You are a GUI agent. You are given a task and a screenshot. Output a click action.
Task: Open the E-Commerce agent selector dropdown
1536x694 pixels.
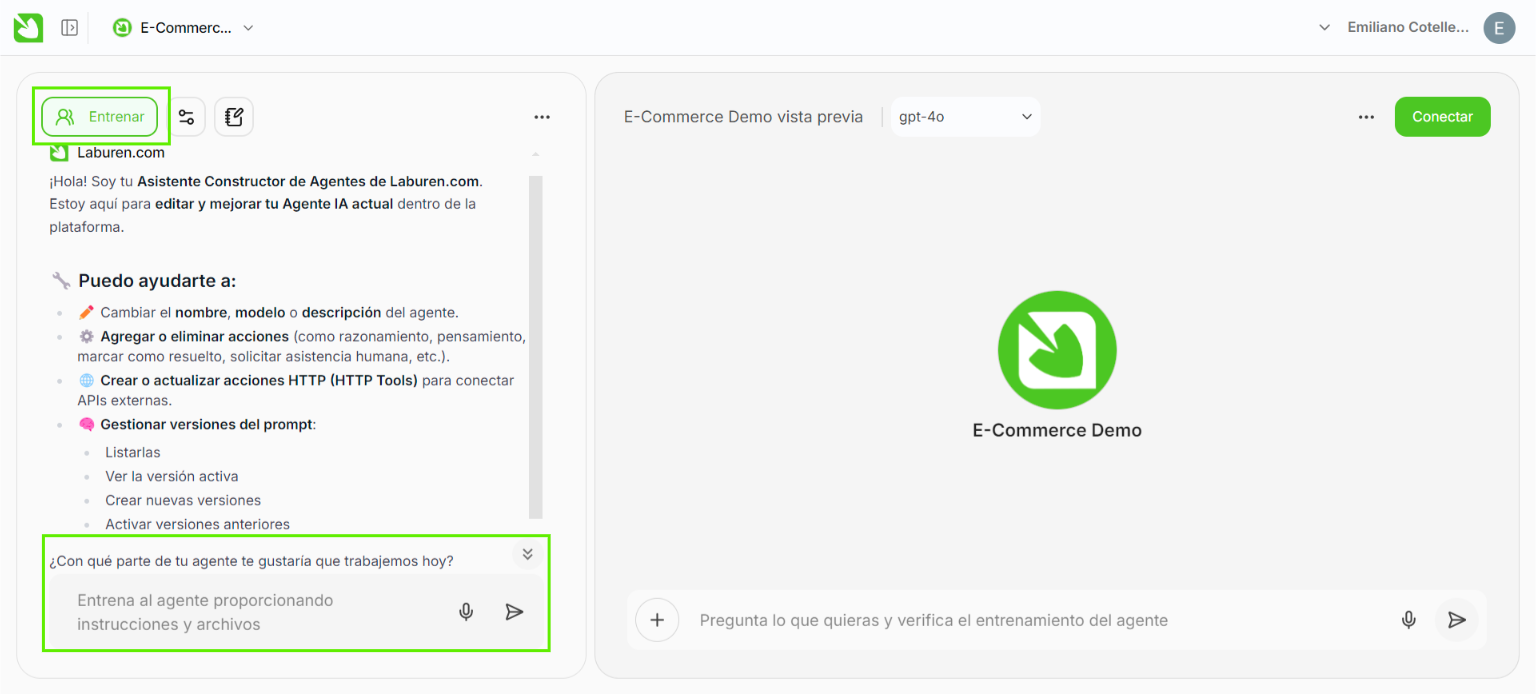coord(184,28)
